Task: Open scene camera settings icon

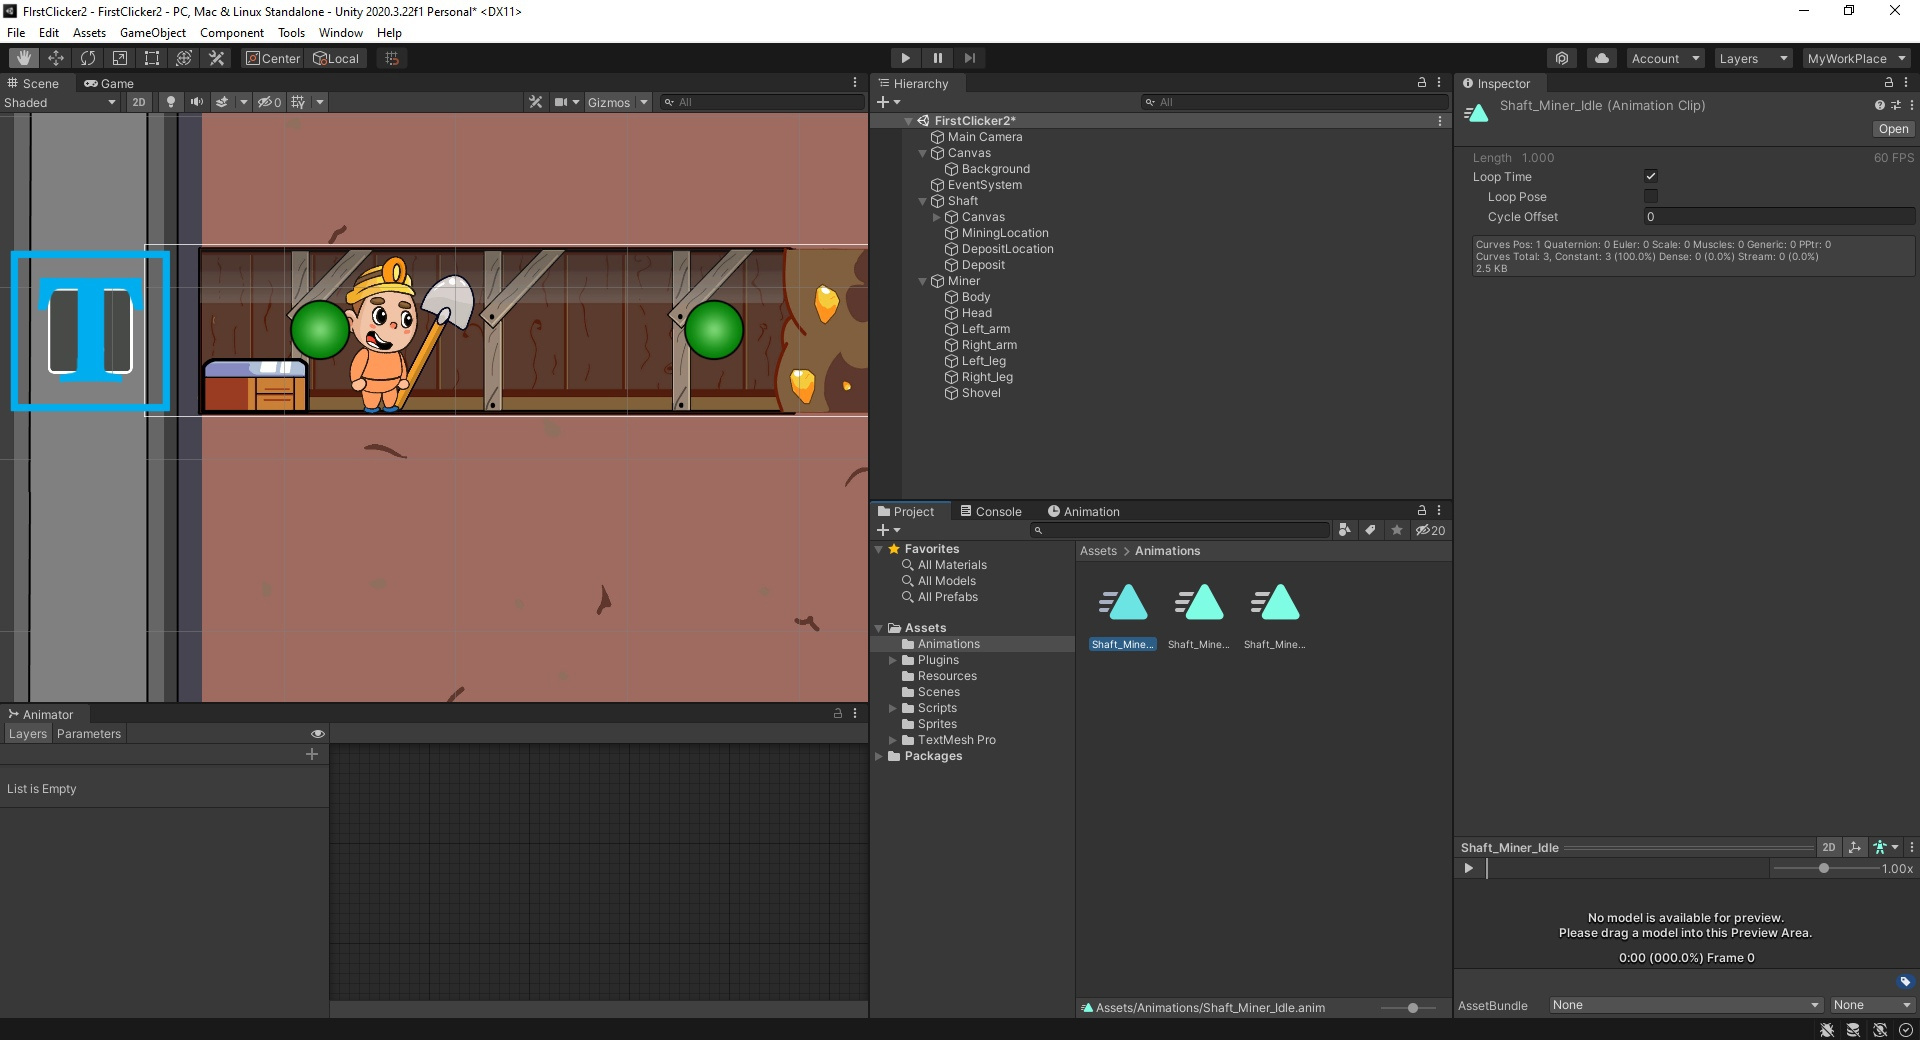Action: coord(561,102)
